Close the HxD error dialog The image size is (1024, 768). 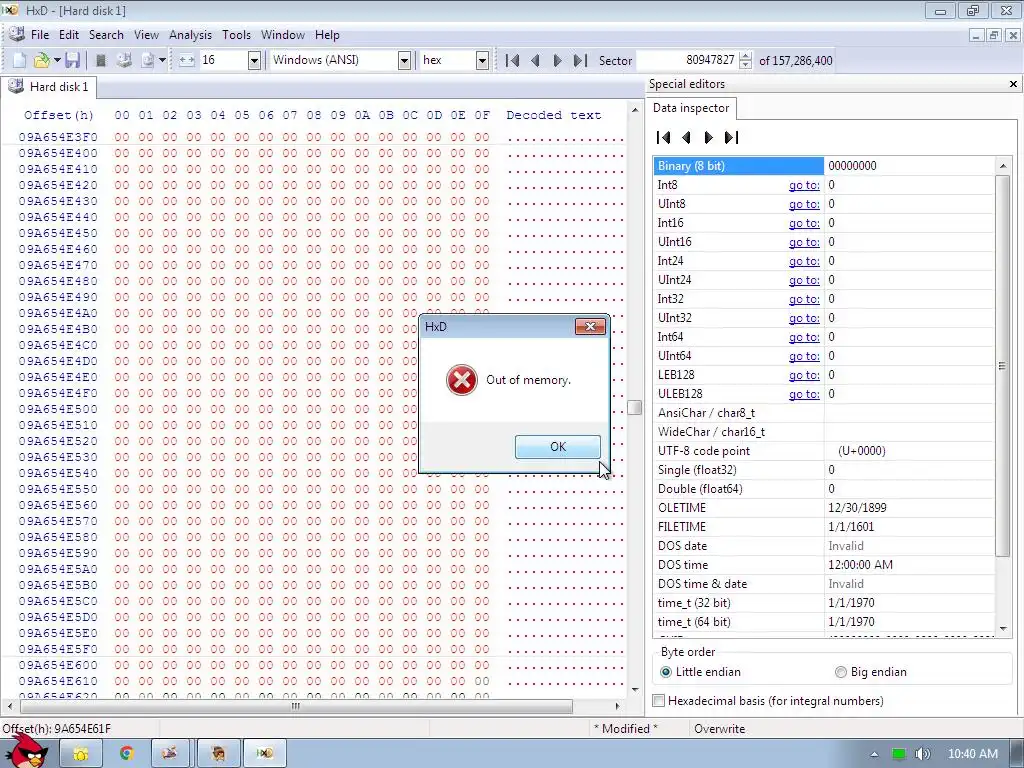click(590, 327)
